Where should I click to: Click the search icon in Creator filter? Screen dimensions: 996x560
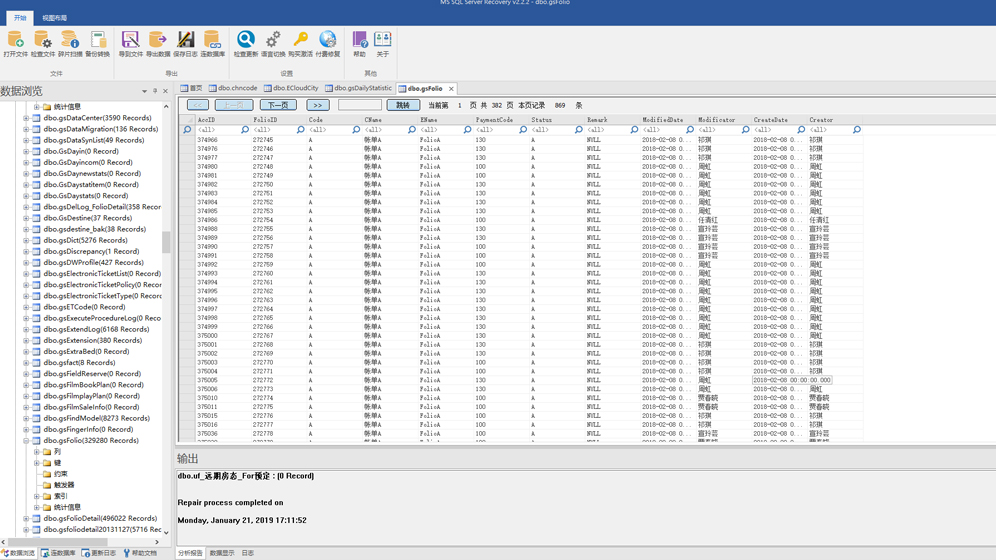point(857,130)
